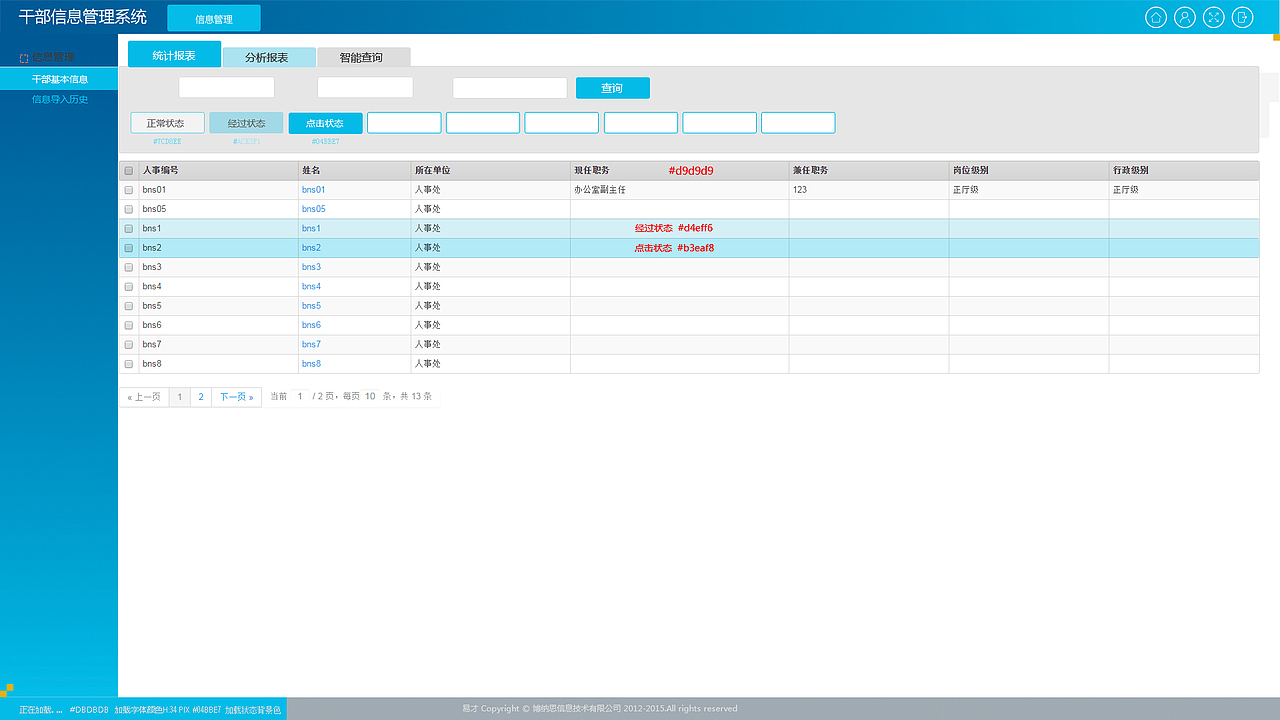1280x720 pixels.
Task: Open the bns05 name link
Action: click(x=313, y=209)
